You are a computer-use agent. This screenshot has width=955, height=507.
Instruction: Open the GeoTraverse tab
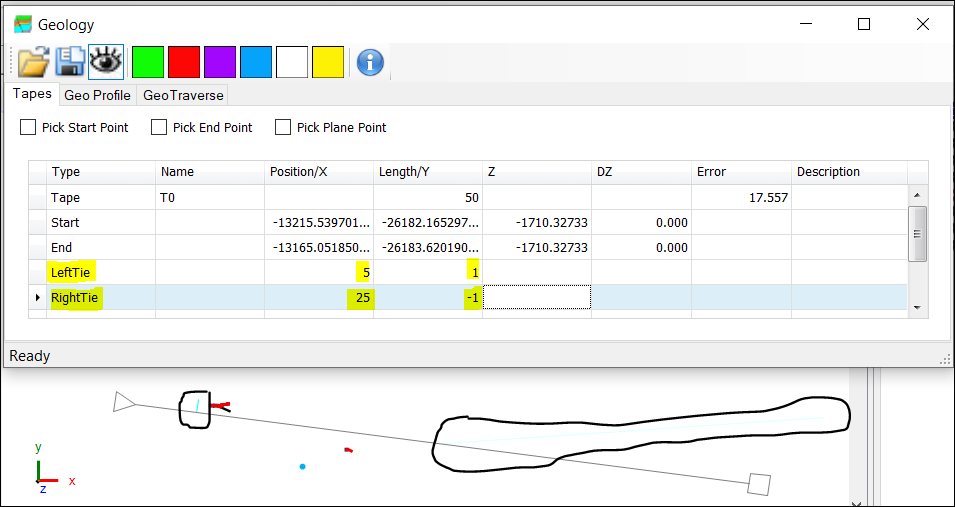point(183,95)
